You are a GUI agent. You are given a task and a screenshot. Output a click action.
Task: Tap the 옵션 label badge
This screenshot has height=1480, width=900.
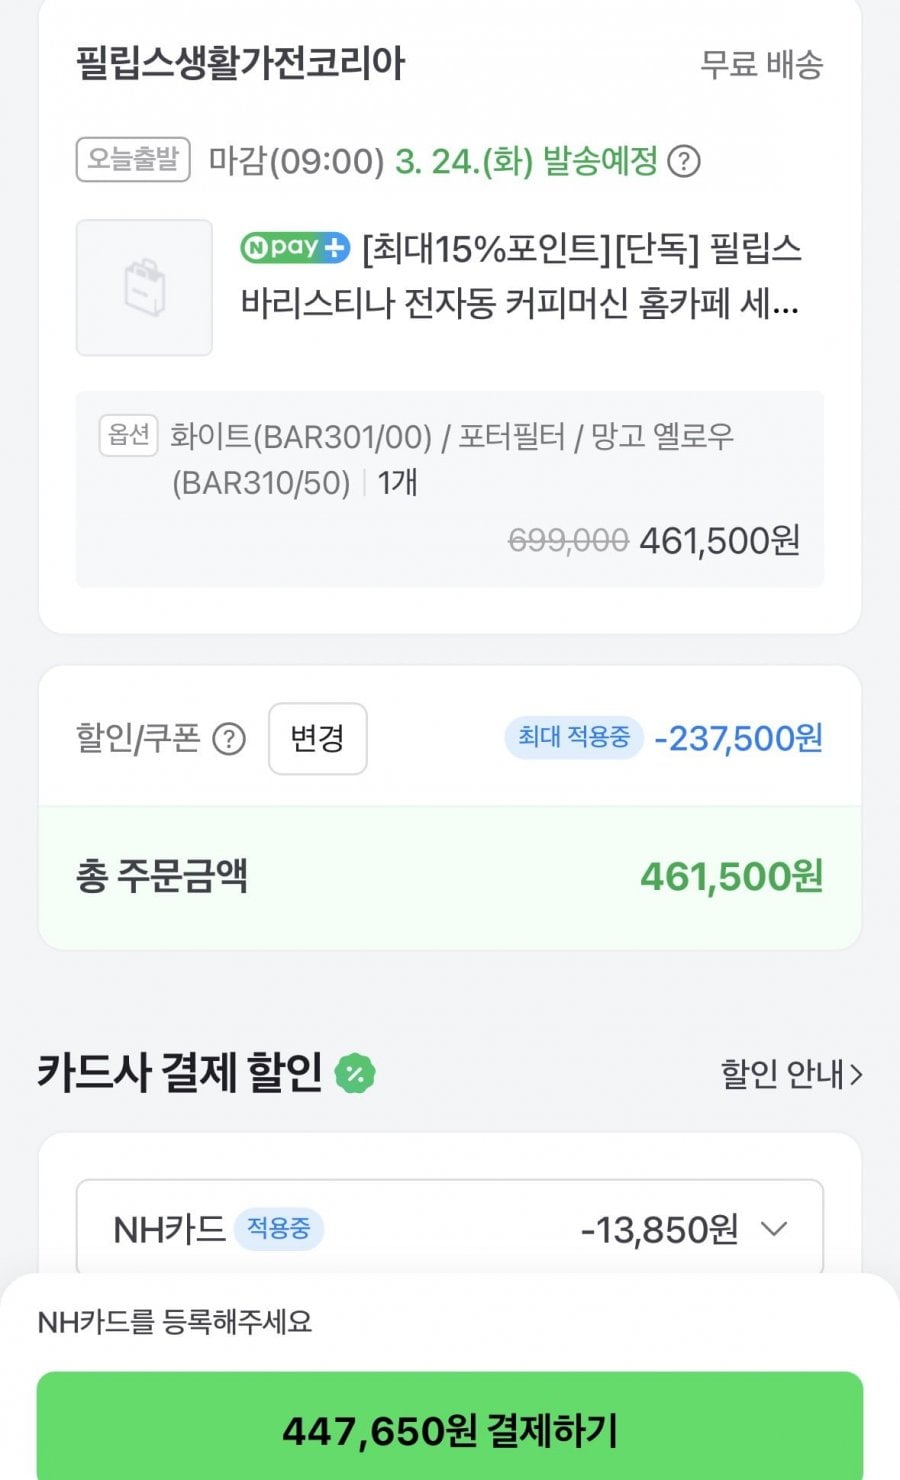[x=129, y=436]
